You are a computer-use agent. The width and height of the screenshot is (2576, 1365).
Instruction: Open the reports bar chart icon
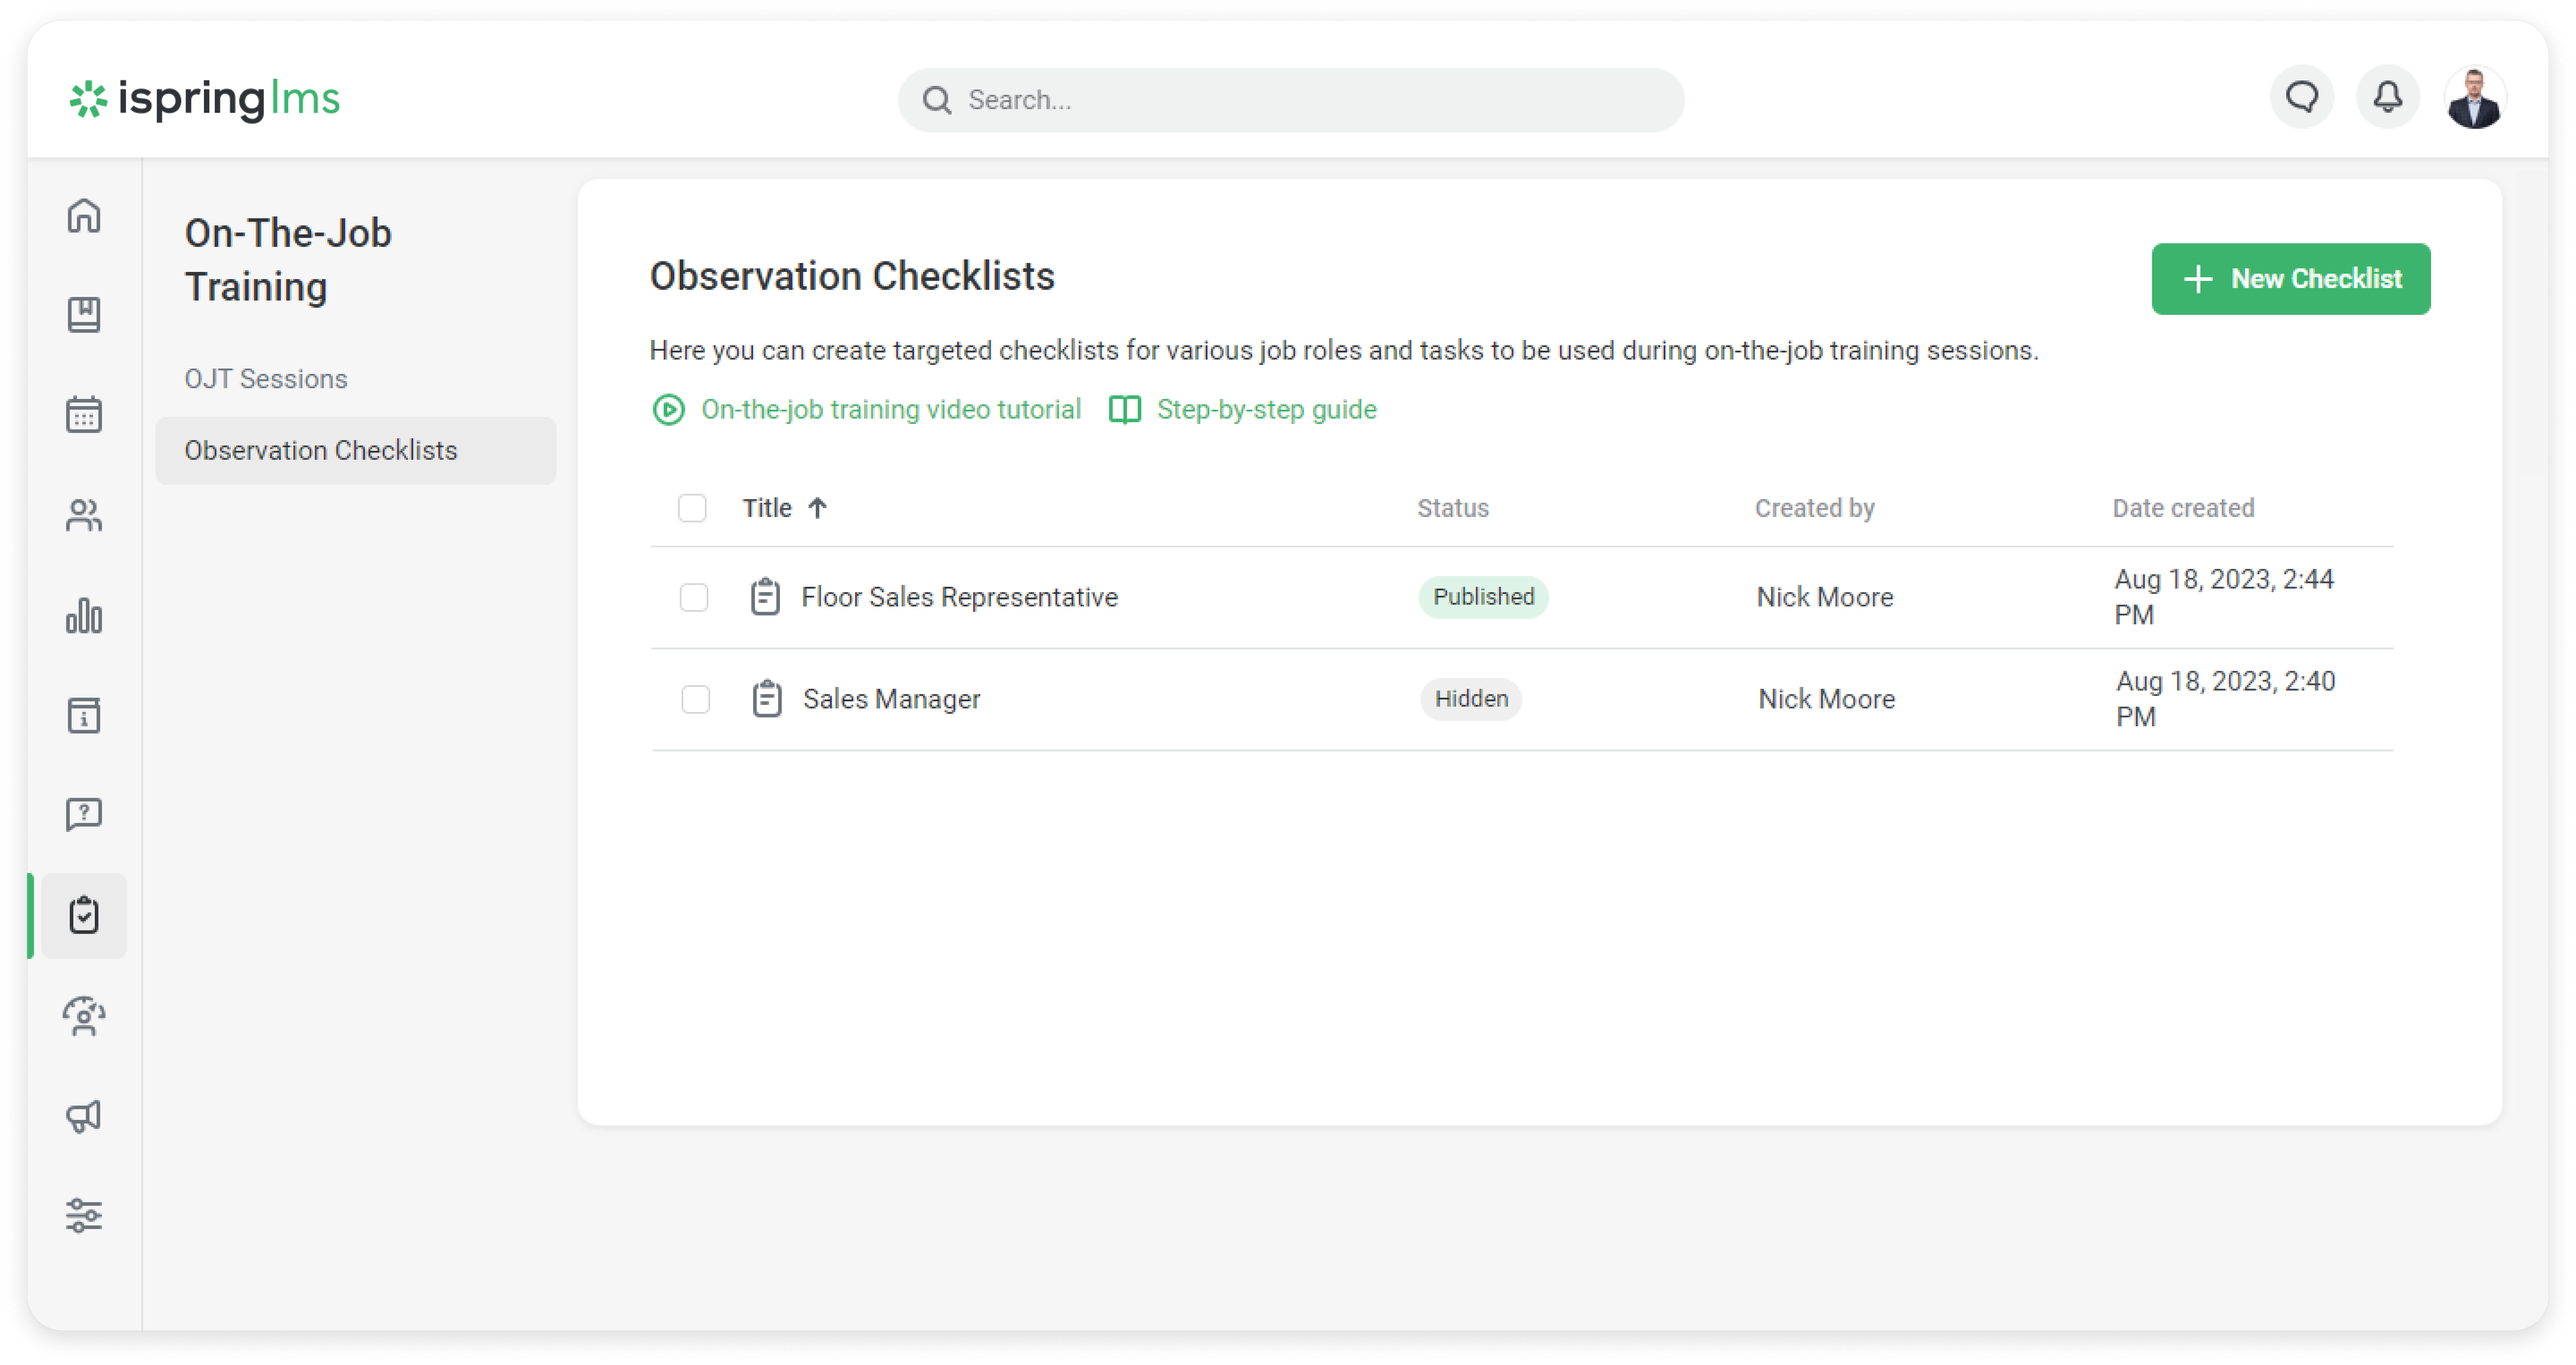(x=84, y=615)
